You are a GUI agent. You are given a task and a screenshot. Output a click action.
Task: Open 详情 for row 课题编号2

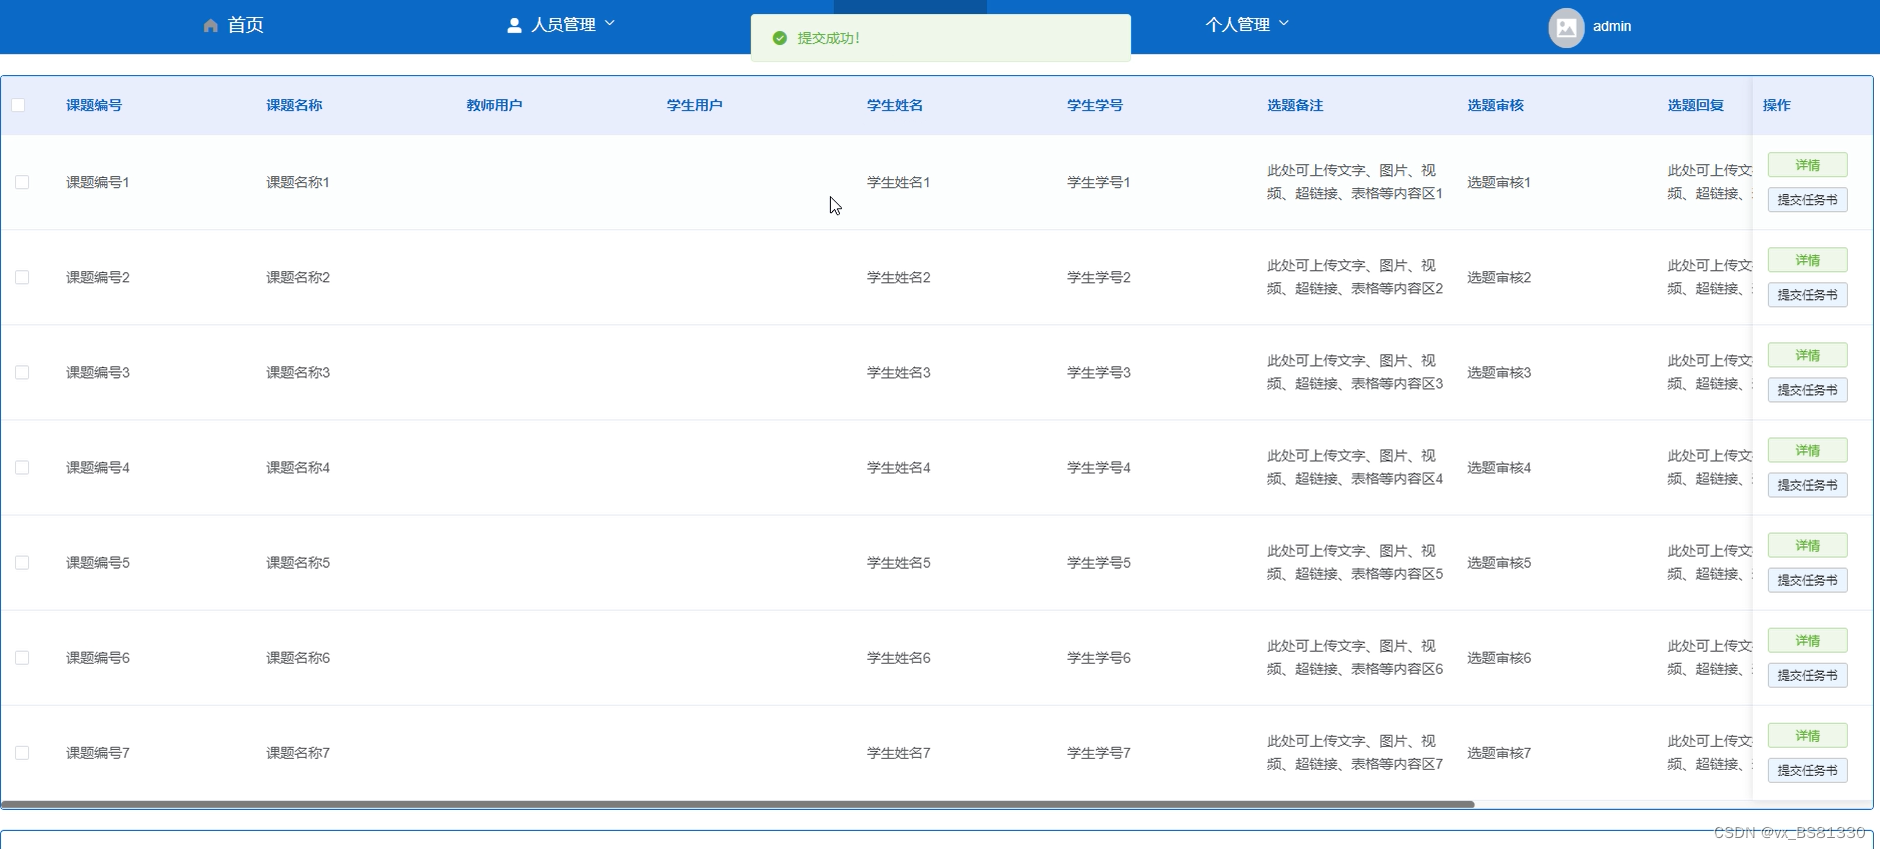(x=1807, y=260)
